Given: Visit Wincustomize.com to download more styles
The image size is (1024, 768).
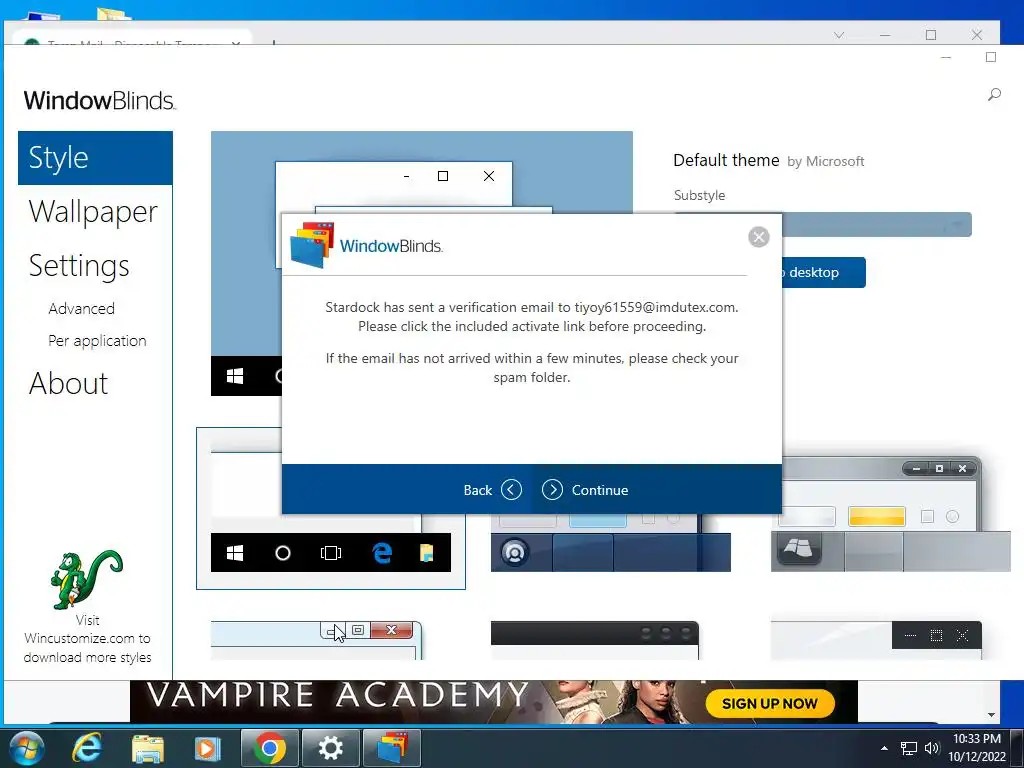Looking at the screenshot, I should pos(88,639).
